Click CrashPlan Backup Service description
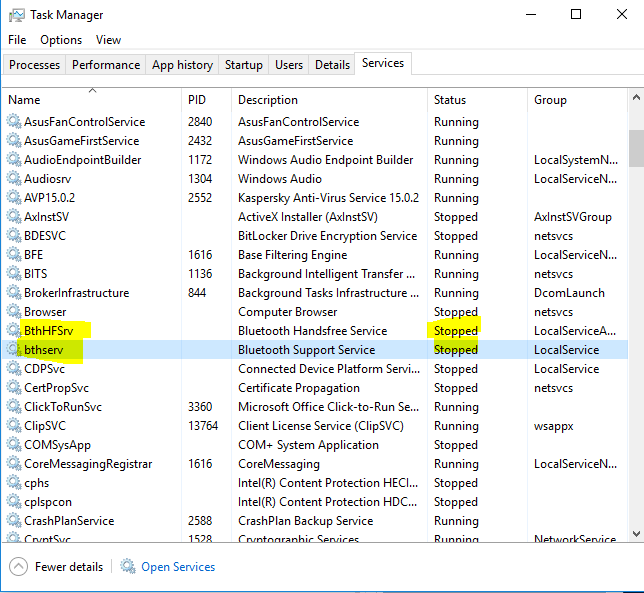644x593 pixels. (x=306, y=521)
